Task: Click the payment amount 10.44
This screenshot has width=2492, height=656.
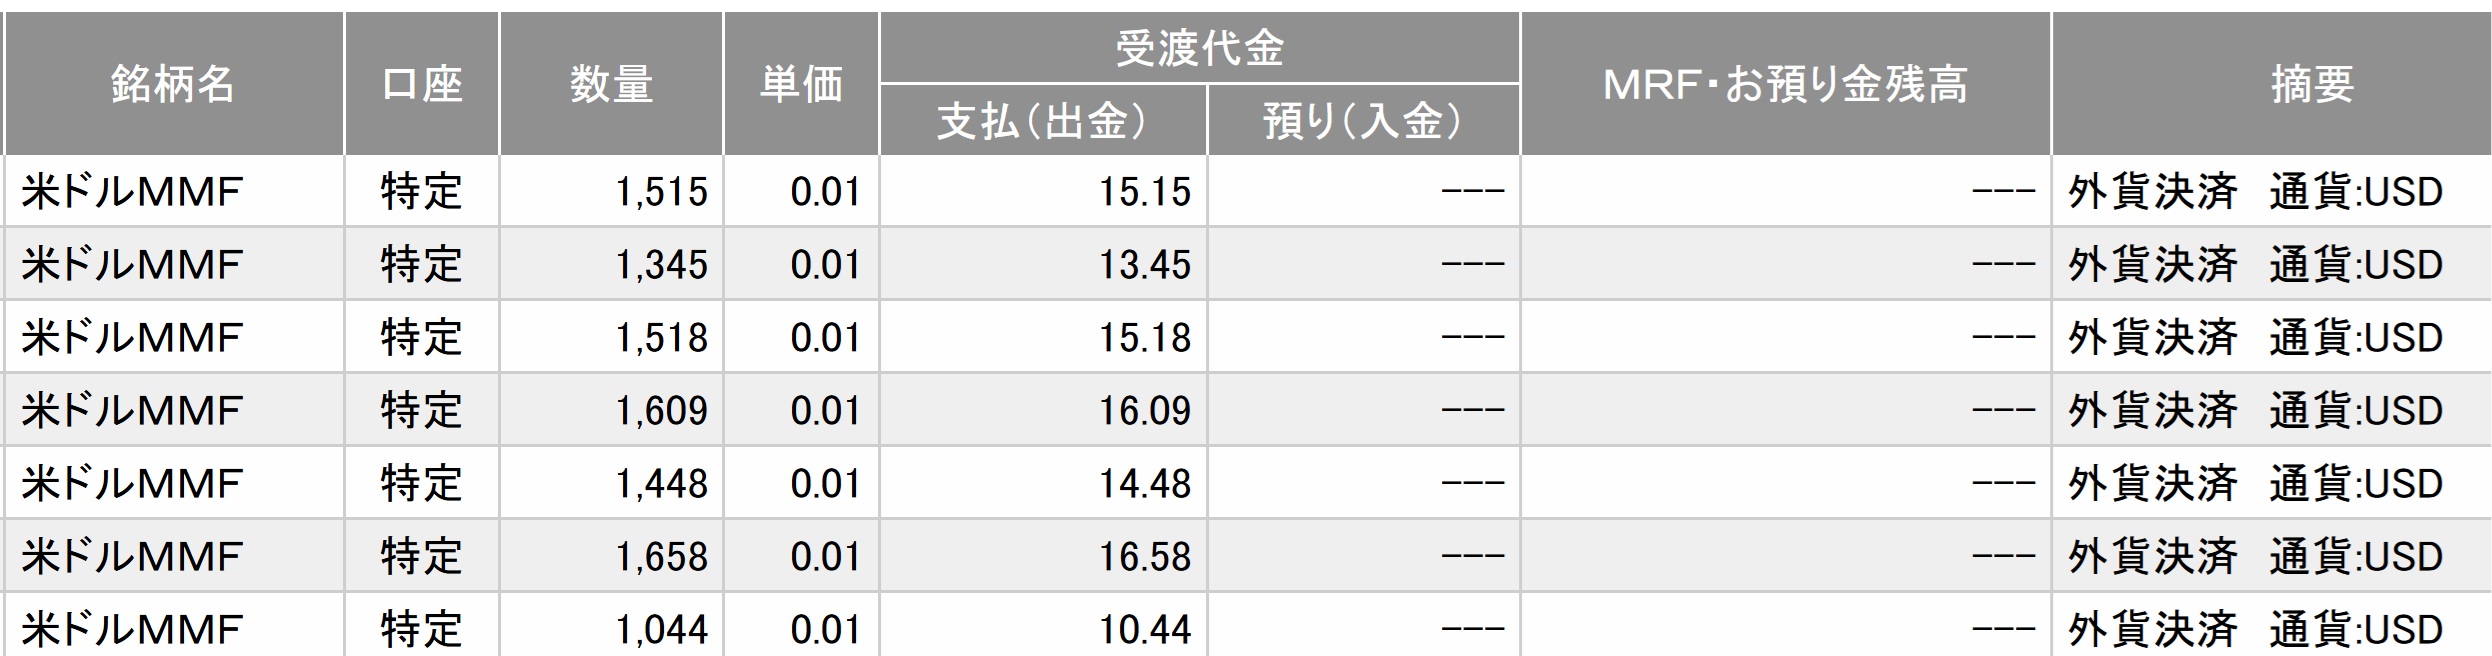Action: tap(1145, 629)
